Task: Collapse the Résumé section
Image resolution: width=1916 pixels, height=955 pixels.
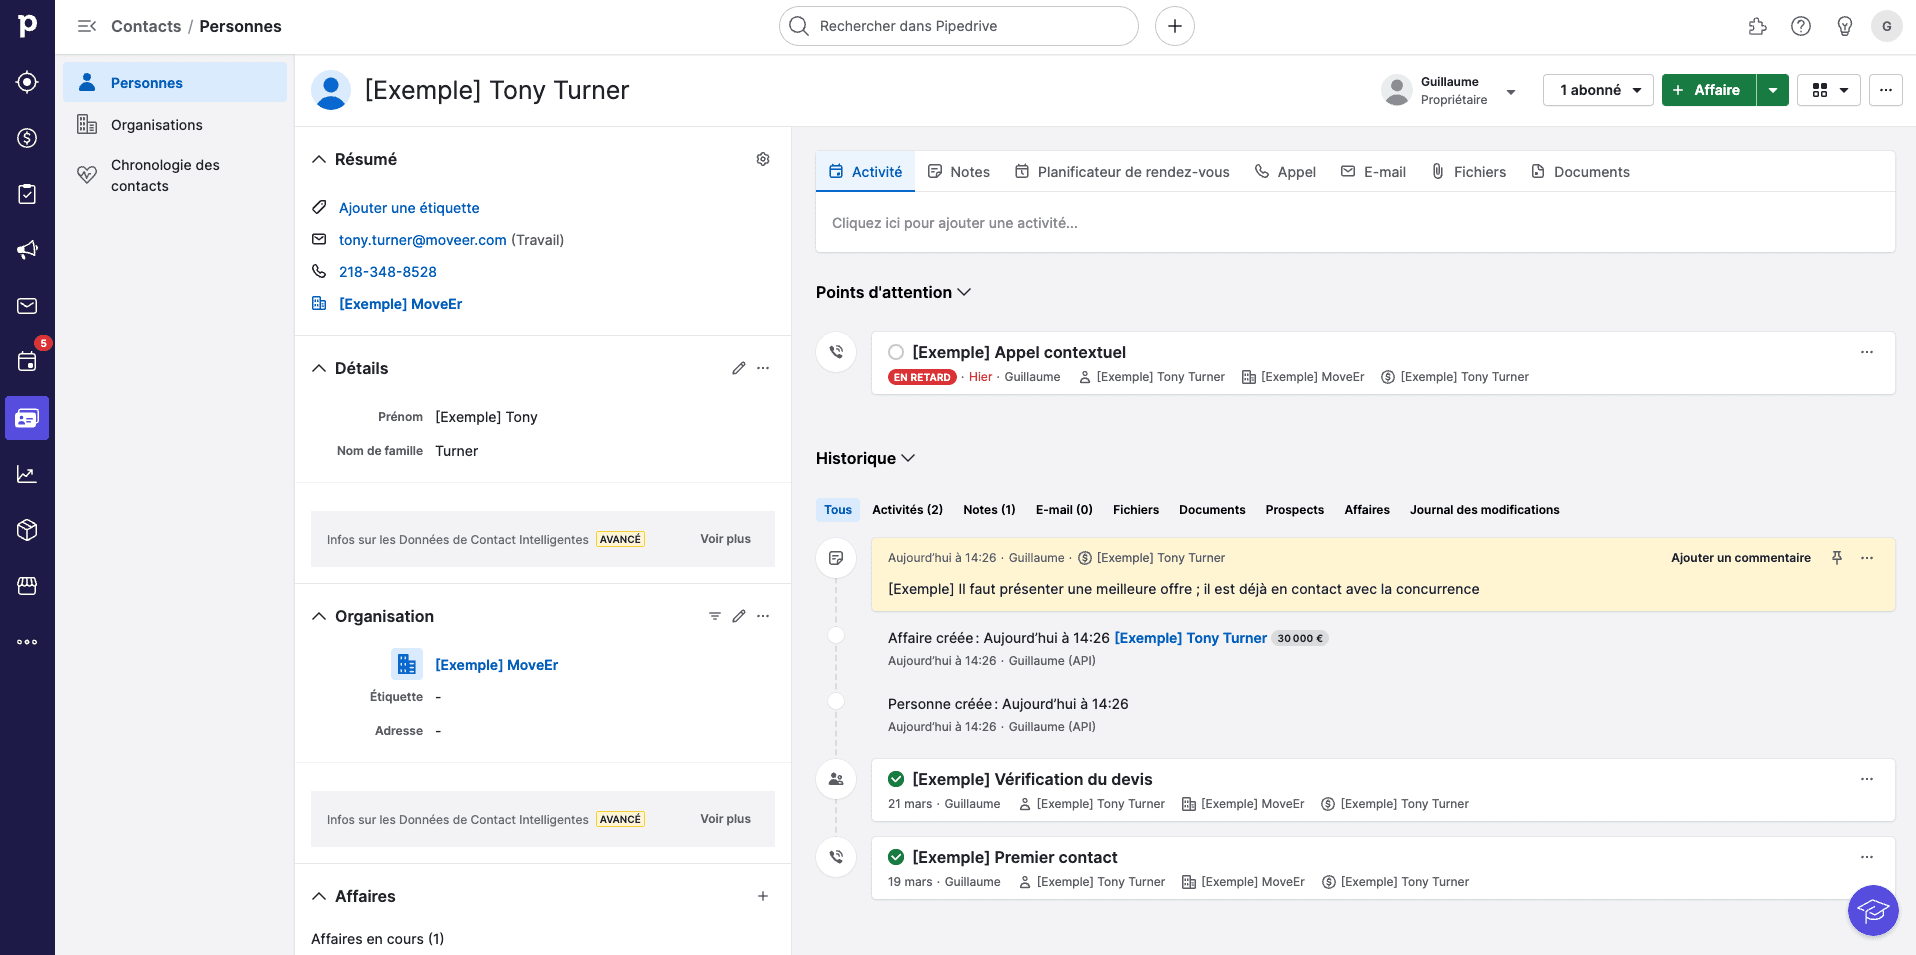Action: tap(318, 158)
